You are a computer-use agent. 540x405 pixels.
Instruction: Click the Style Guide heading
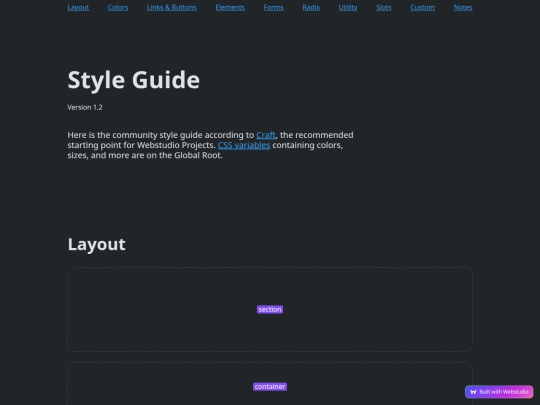click(134, 80)
